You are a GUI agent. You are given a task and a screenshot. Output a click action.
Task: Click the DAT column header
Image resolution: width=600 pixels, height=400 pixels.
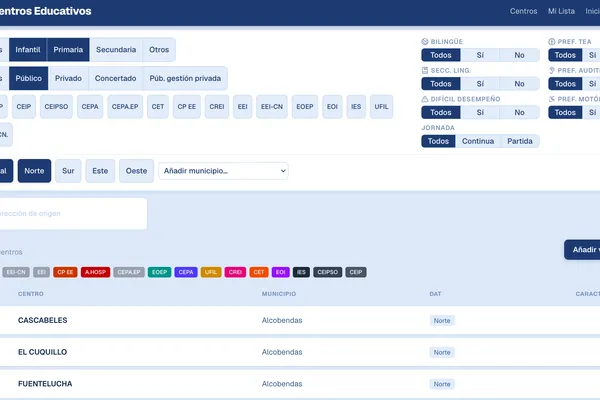[435, 294]
